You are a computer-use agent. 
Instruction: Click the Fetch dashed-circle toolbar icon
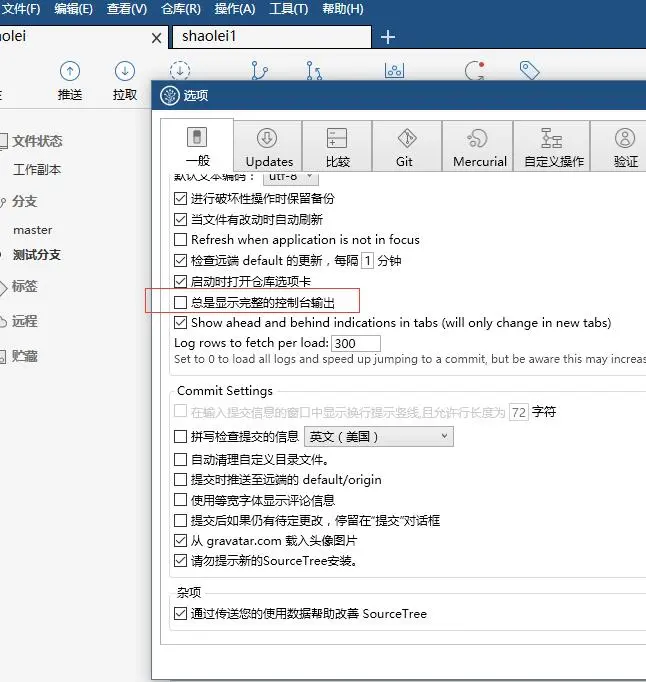coord(180,70)
